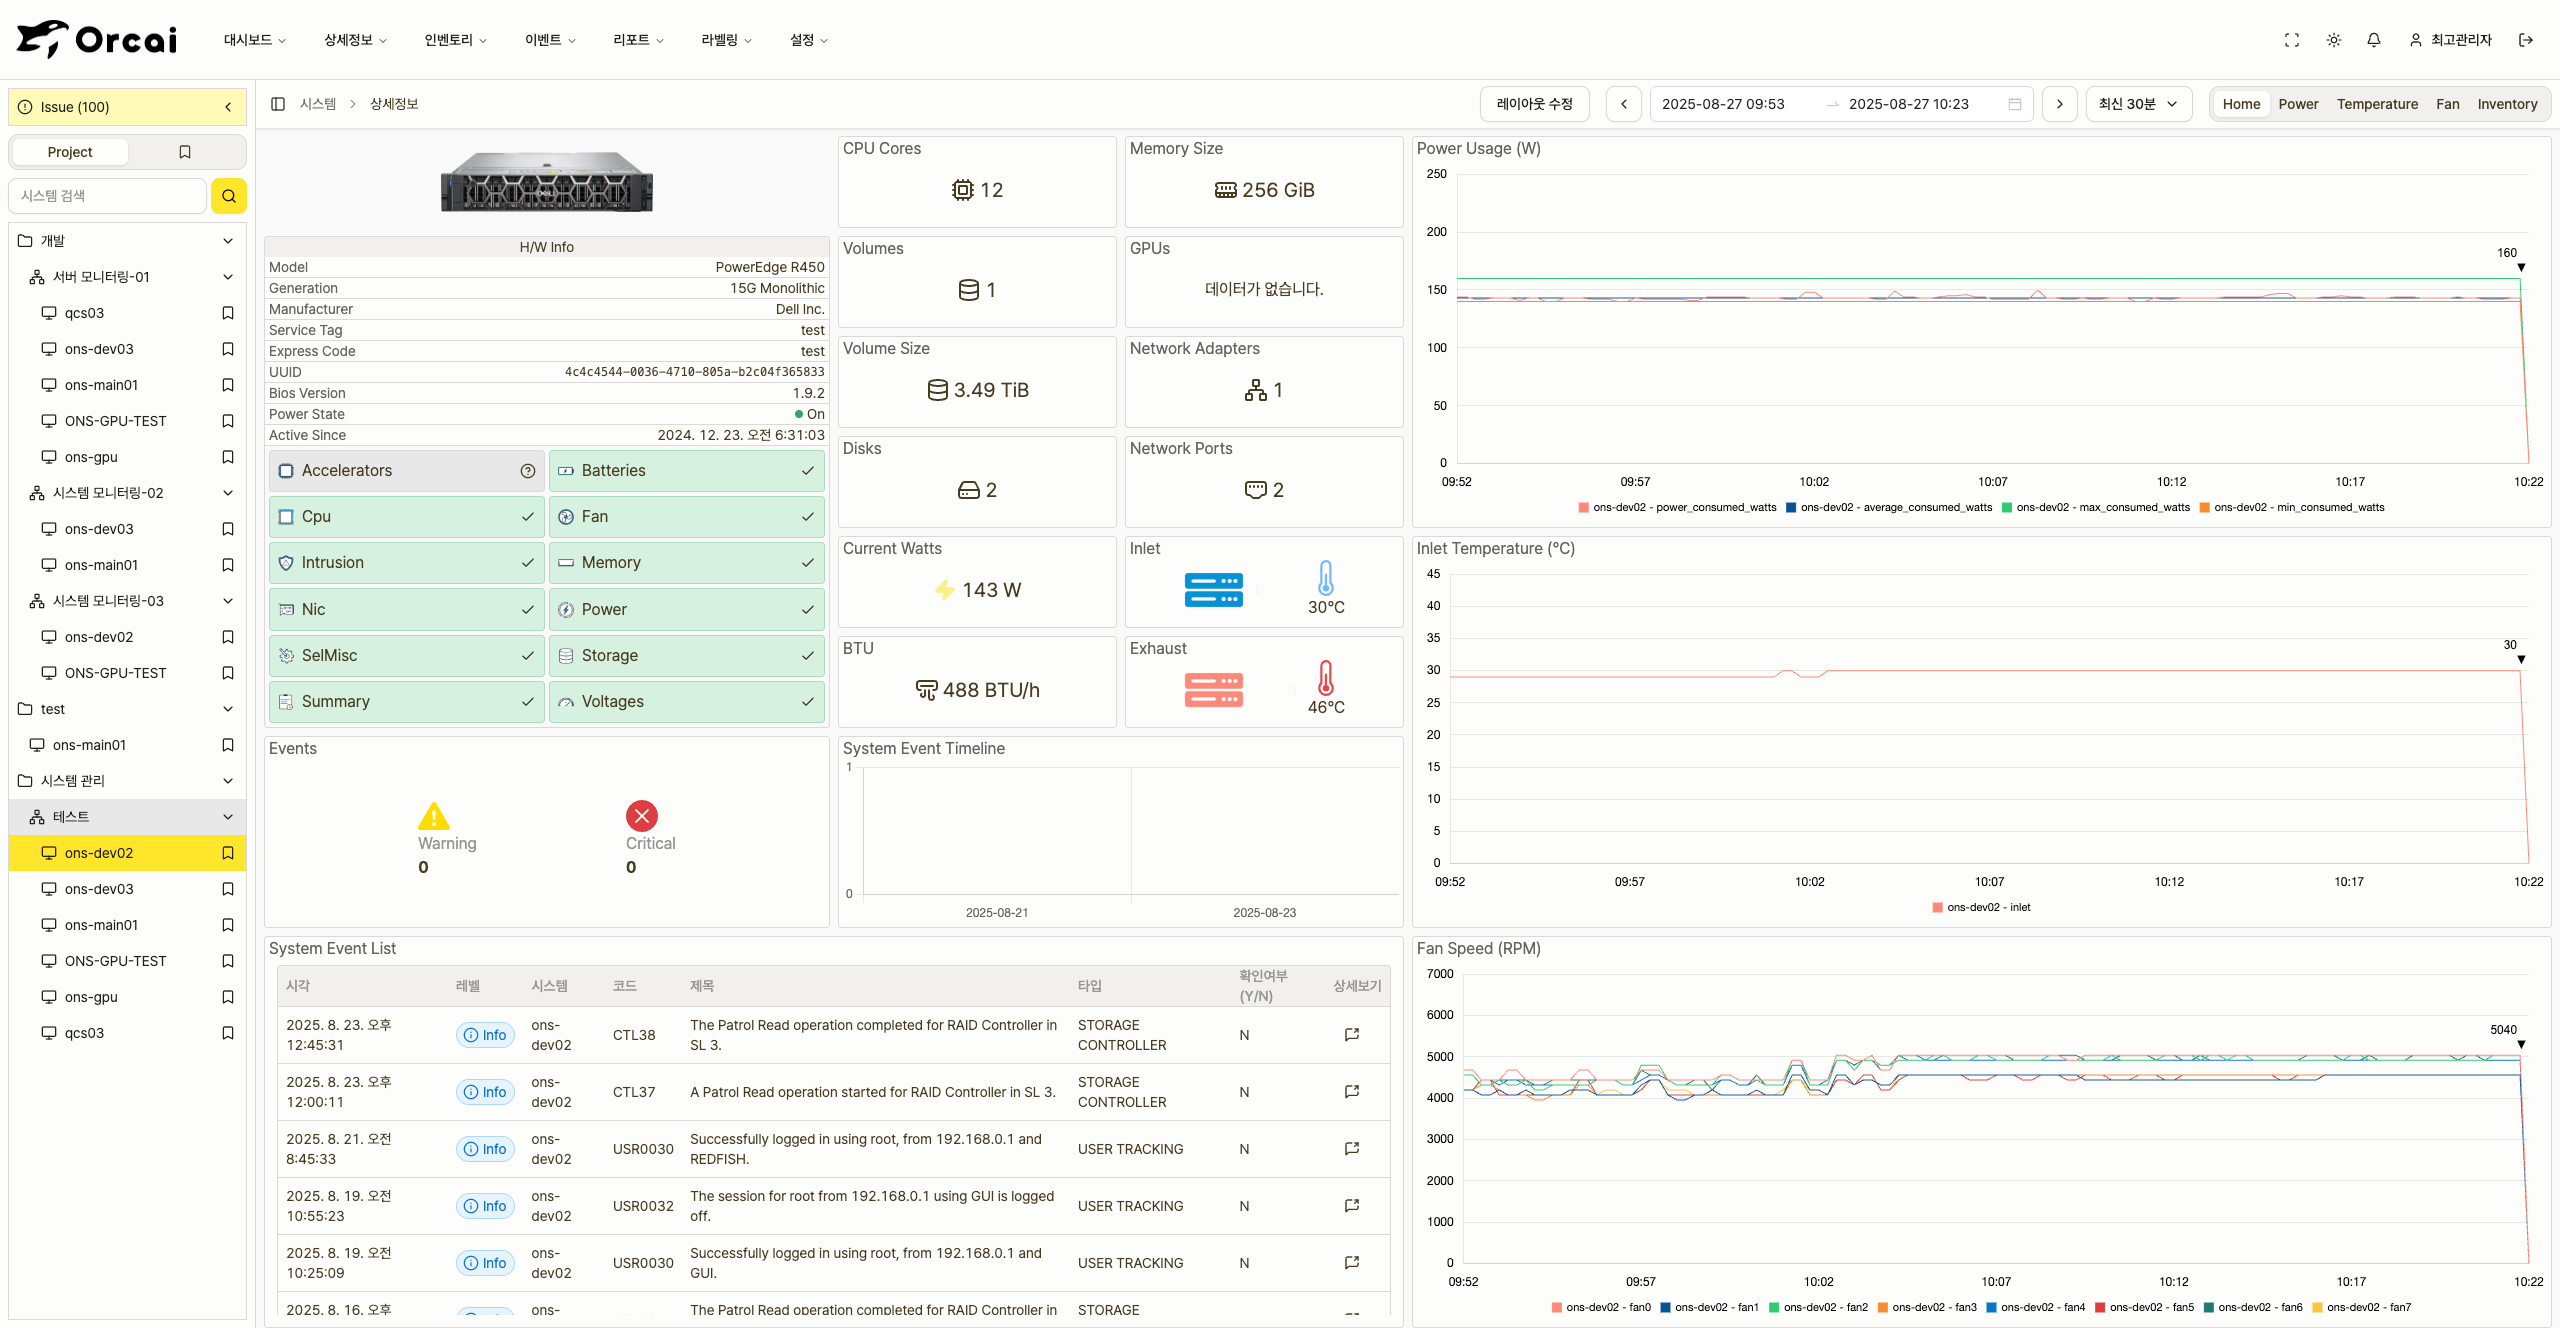The height and width of the screenshot is (1328, 2560).
Task: Toggle bookmark for qcs03 under 서버 모니터링-01
Action: [x=228, y=313]
